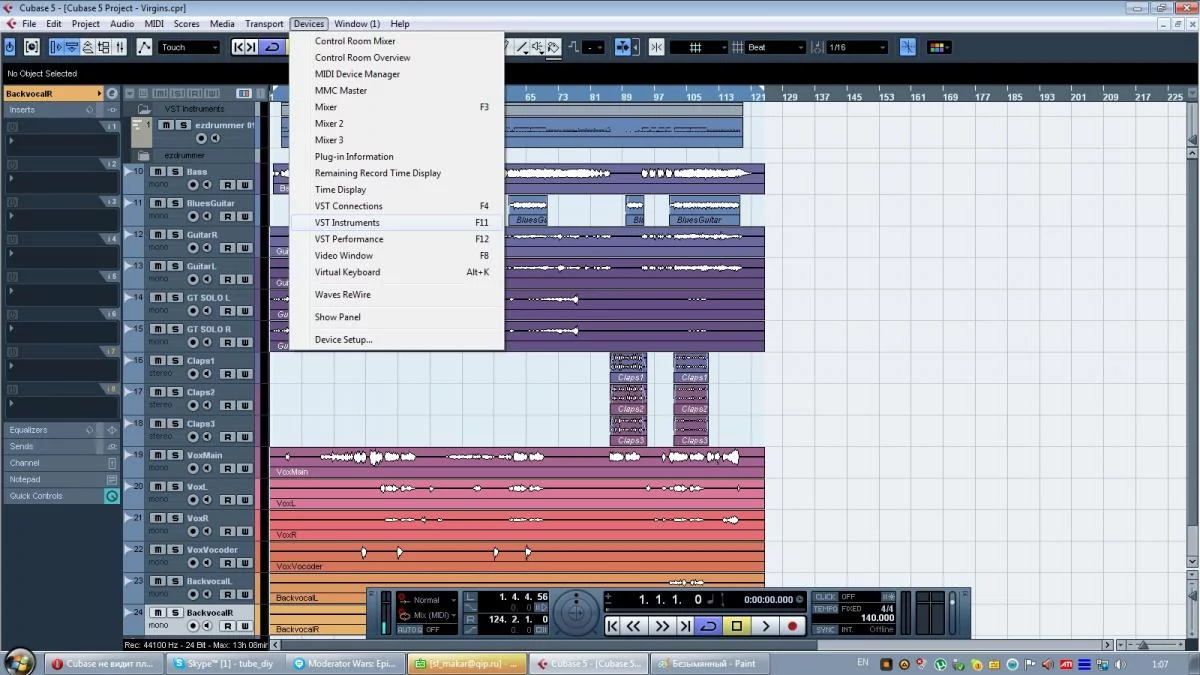Select VST Instruments from Devices menu
1200x675 pixels.
(x=347, y=223)
